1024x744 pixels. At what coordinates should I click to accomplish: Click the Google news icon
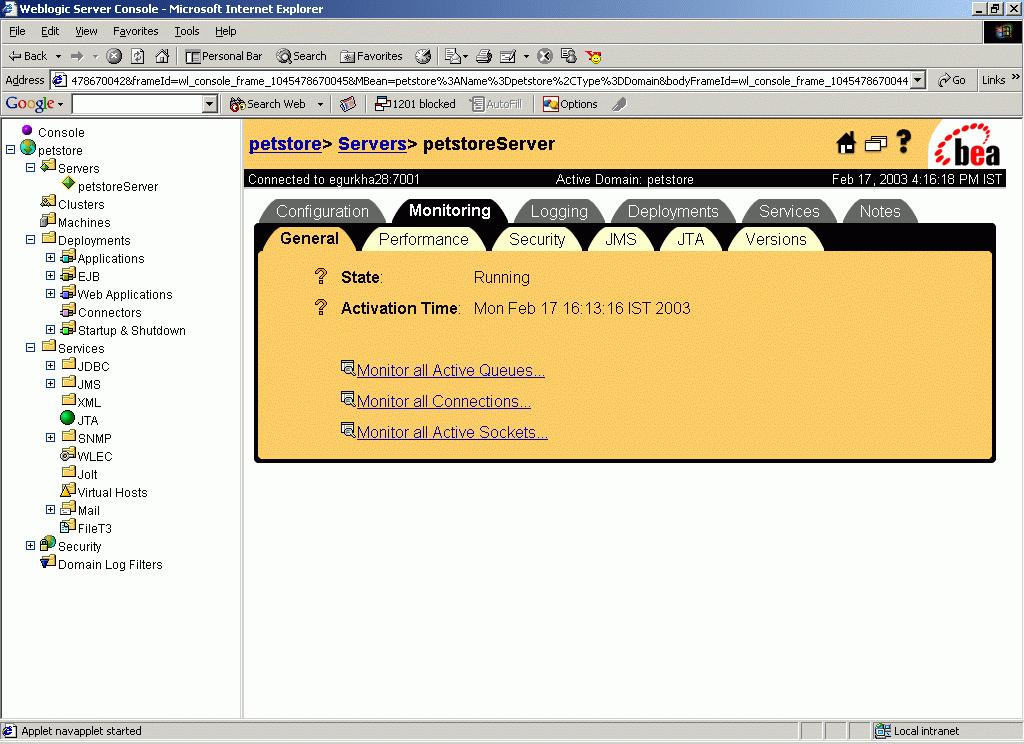pos(348,104)
